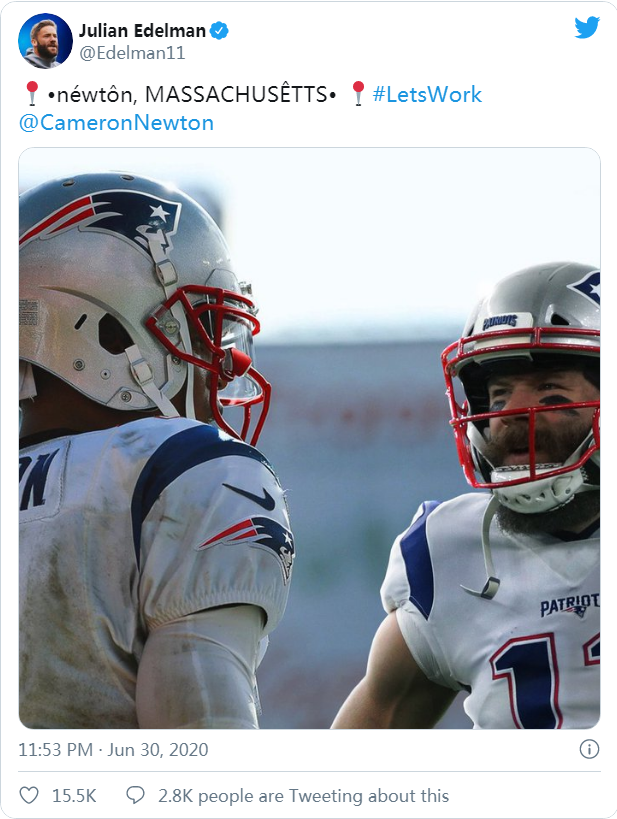Open the tweet info circle icon

[x=589, y=750]
